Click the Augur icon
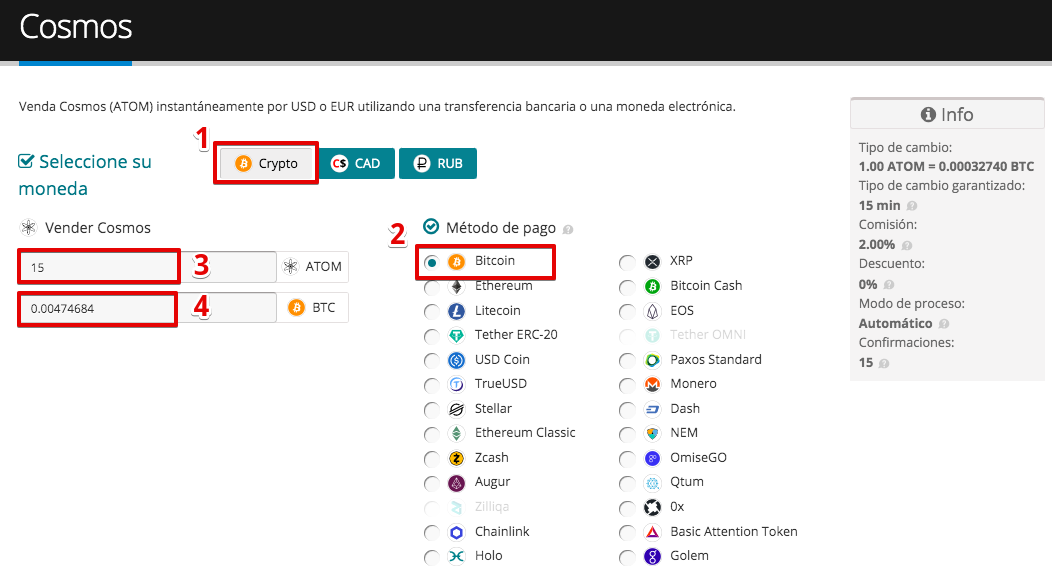The width and height of the screenshot is (1052, 568). tap(456, 483)
